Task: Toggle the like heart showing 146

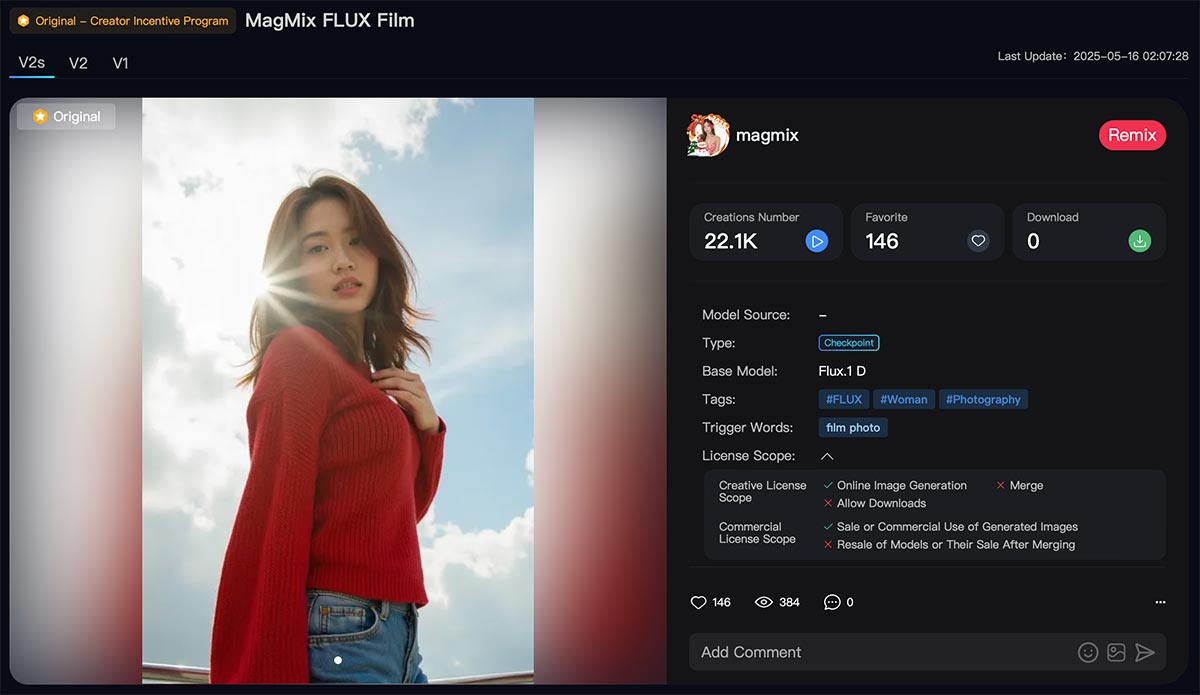Action: click(699, 602)
